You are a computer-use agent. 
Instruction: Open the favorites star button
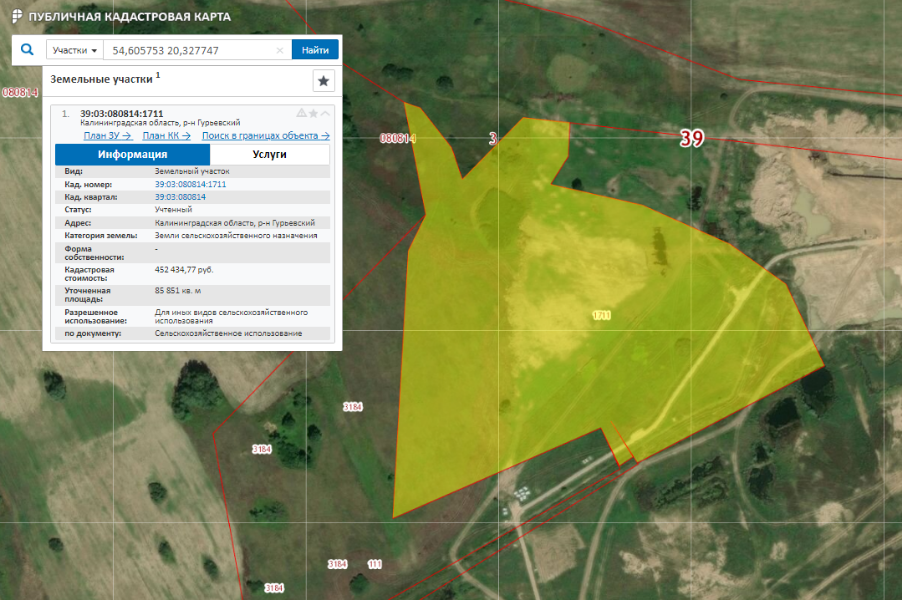(323, 81)
